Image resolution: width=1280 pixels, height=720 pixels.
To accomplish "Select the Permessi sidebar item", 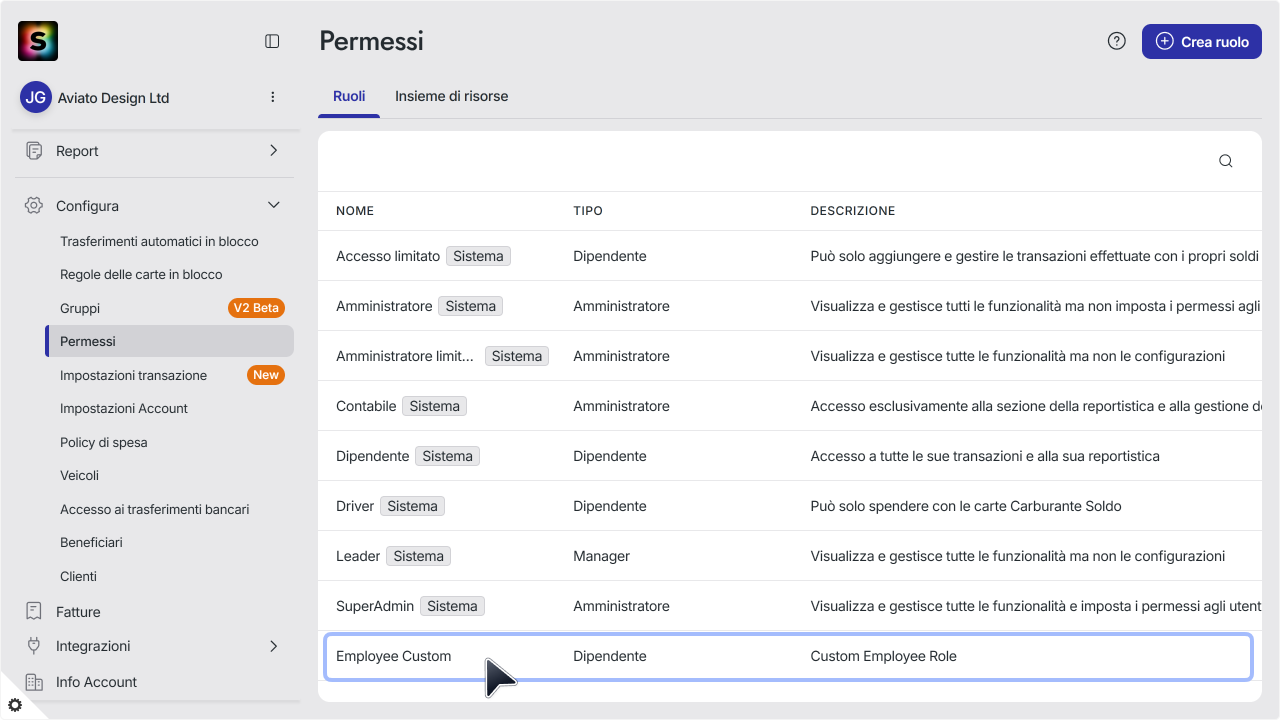I will click(x=170, y=341).
